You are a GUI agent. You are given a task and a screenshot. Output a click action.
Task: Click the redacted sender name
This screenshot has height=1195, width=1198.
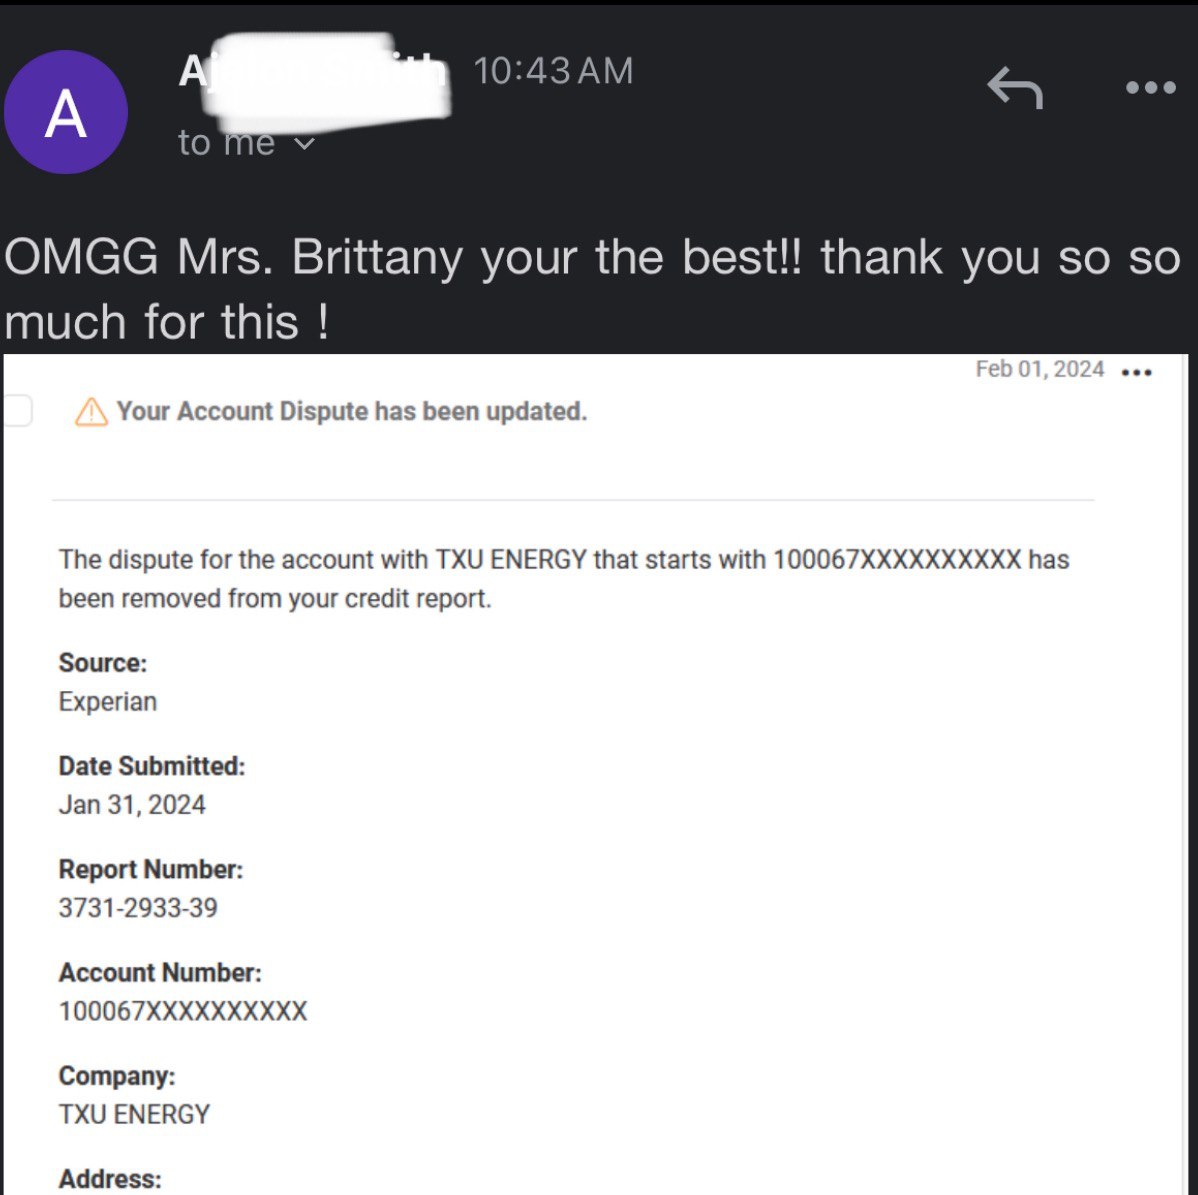tap(313, 76)
